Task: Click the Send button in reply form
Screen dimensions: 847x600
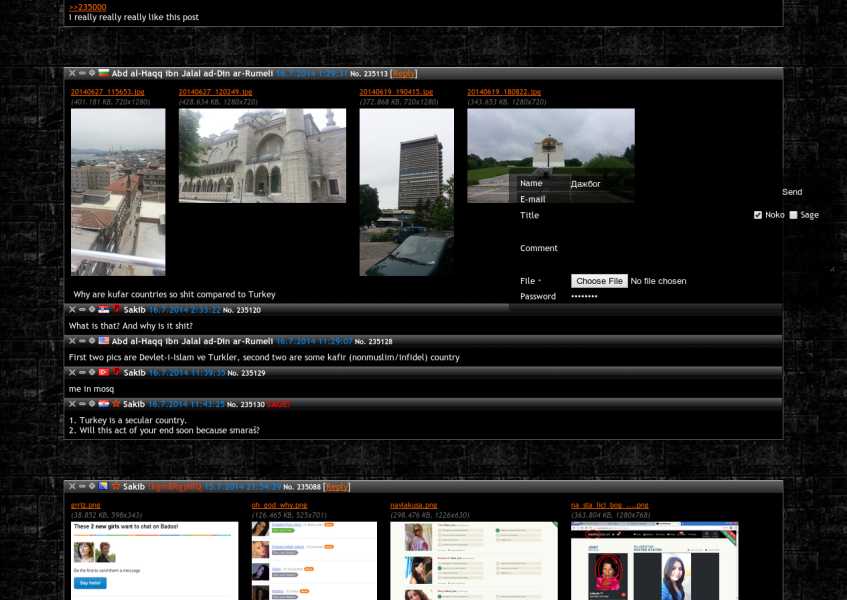Action: pyautogui.click(x=792, y=192)
